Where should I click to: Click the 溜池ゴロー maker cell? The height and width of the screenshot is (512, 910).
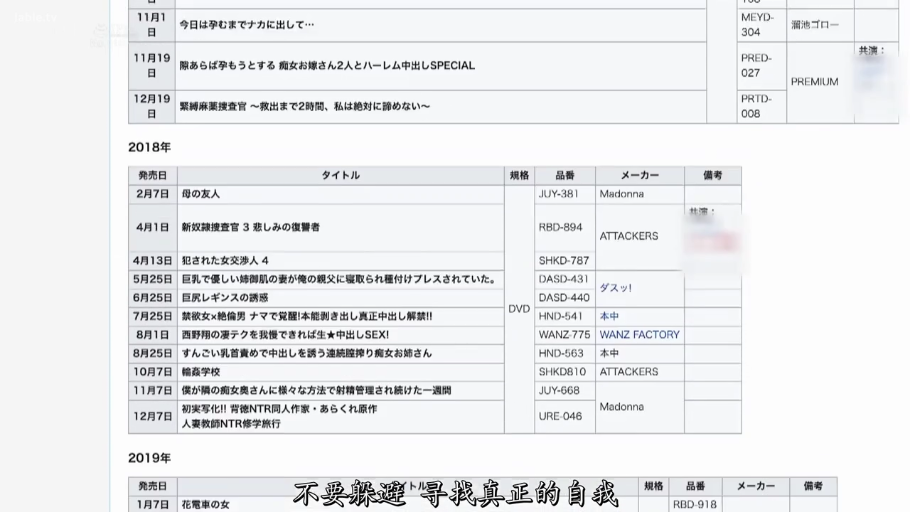point(815,25)
